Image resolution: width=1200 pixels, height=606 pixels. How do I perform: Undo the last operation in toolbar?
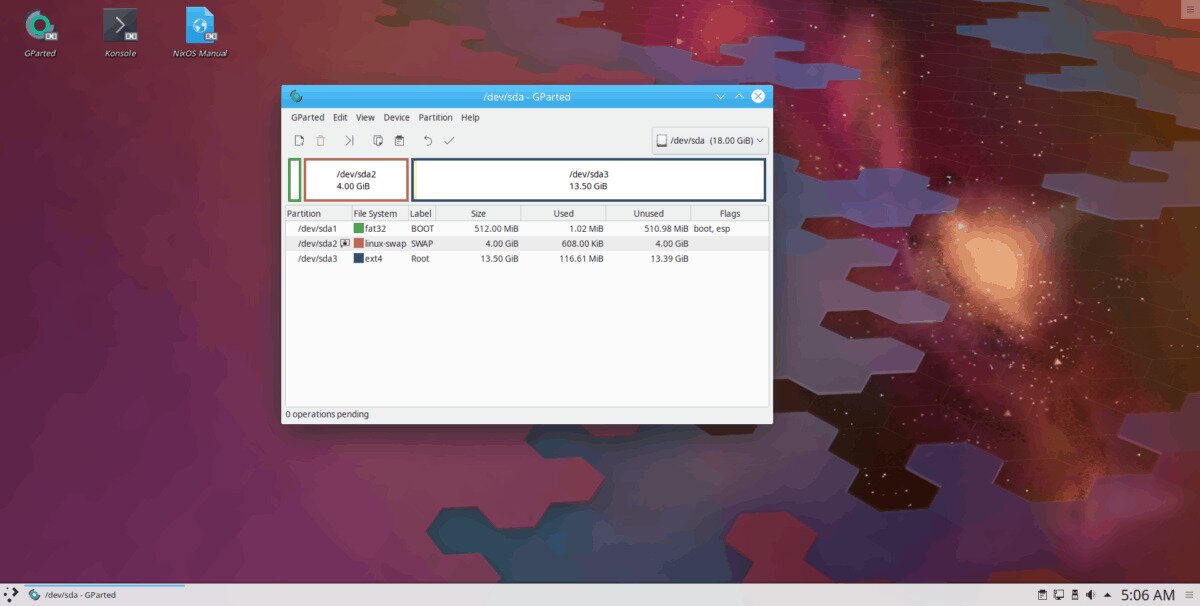coord(428,141)
